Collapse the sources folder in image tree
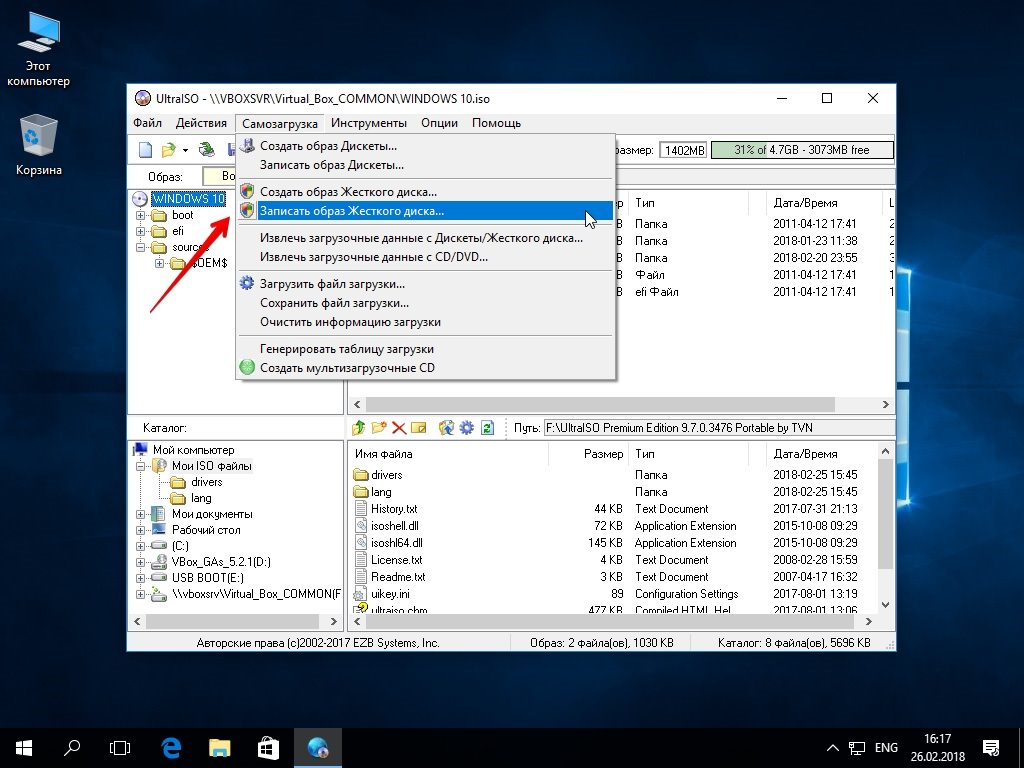1024x768 pixels. click(140, 248)
